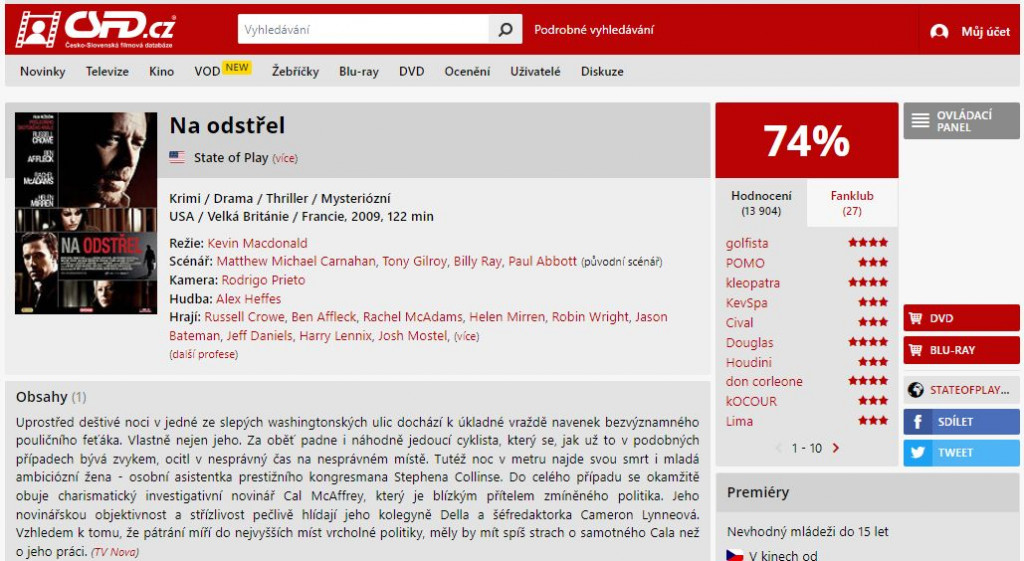Open director Kevin Macdonald's page
Screen dimensions: 1024x561
(257, 243)
